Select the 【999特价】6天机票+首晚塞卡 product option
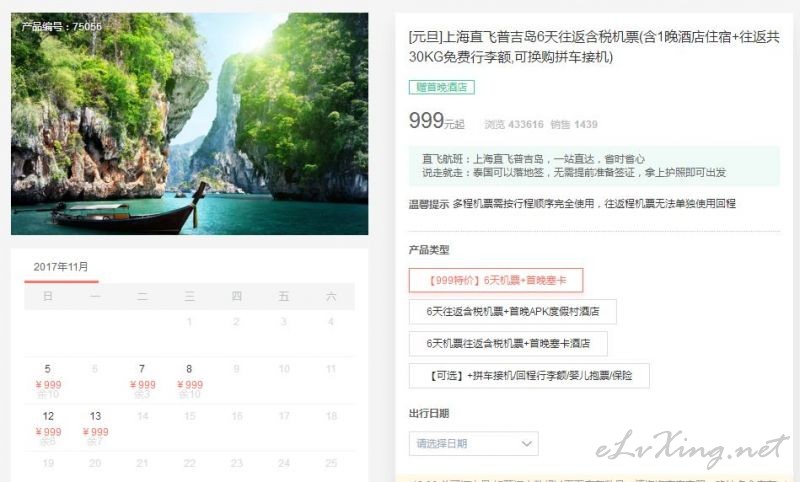800x482 pixels. coord(495,280)
